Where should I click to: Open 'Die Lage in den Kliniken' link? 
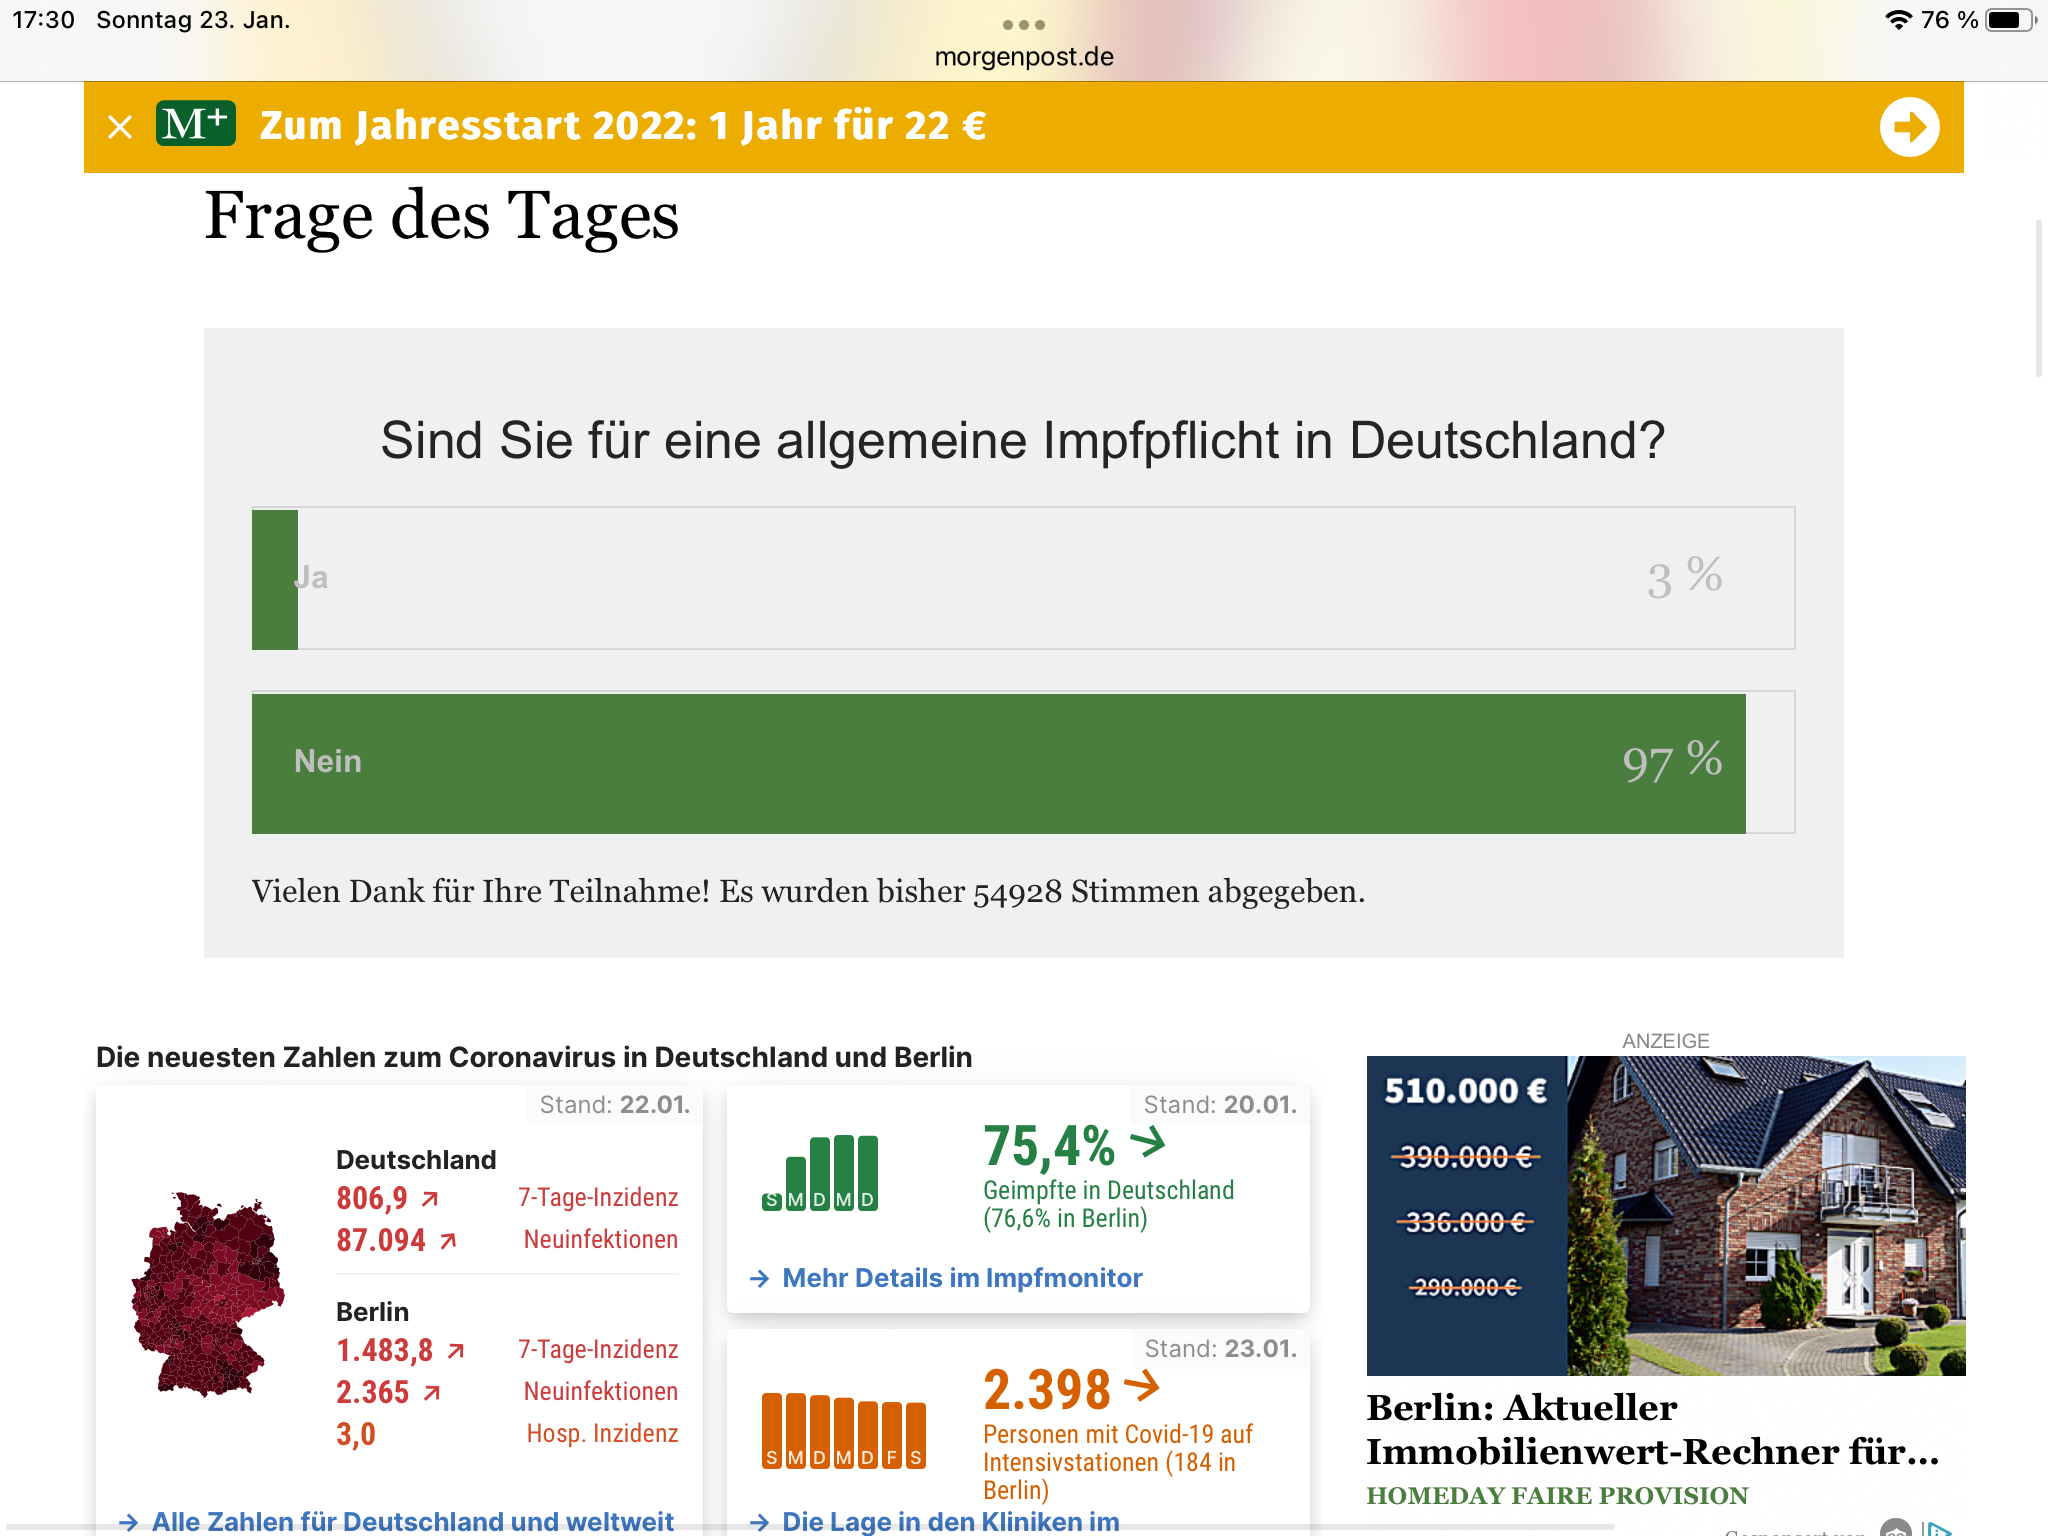click(x=950, y=1521)
